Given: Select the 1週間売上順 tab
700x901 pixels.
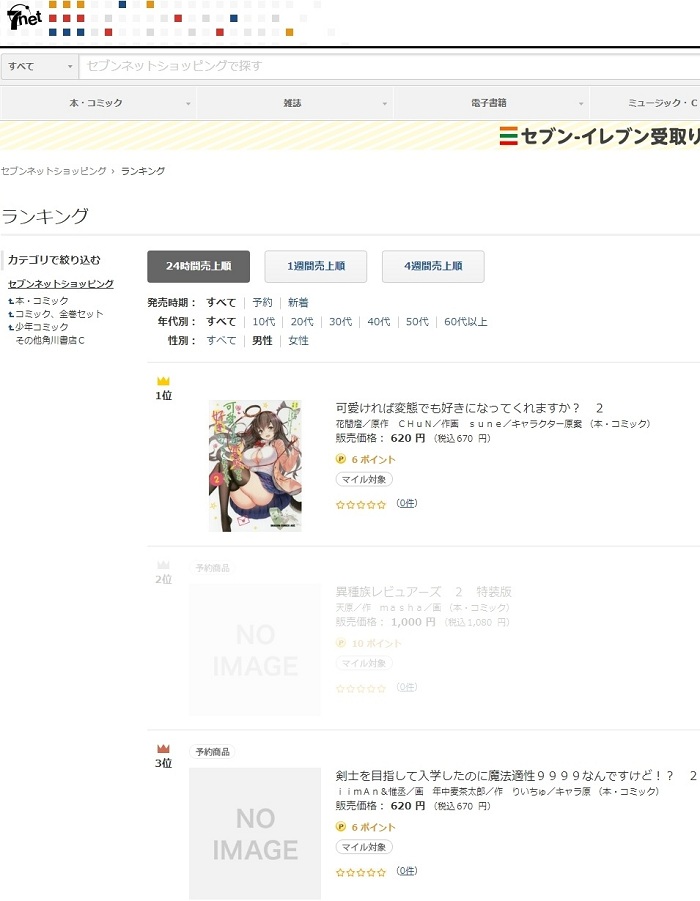Looking at the screenshot, I should [x=316, y=266].
